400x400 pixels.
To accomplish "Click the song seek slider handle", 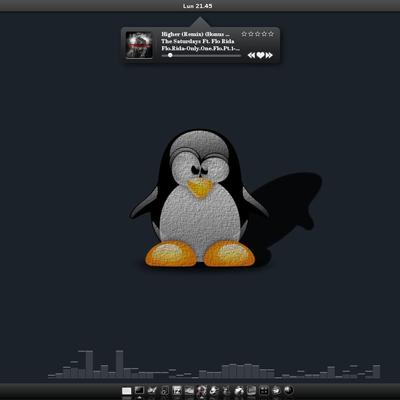I will pos(170,55).
